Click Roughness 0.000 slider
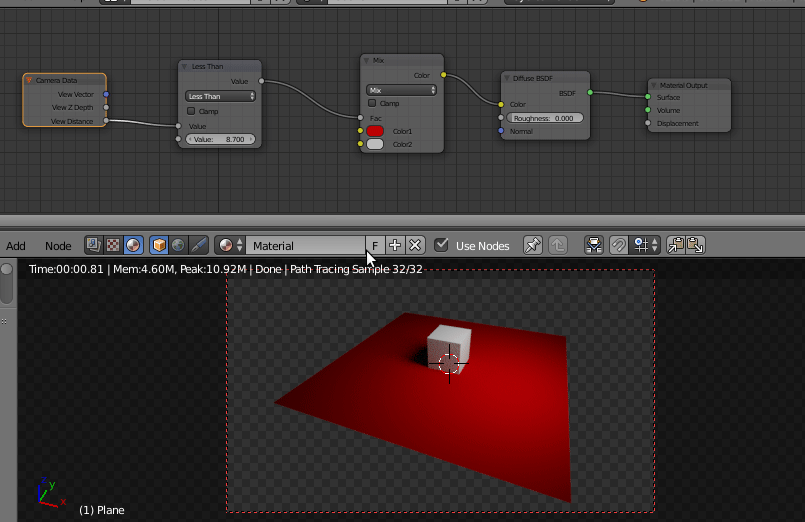 pos(545,118)
